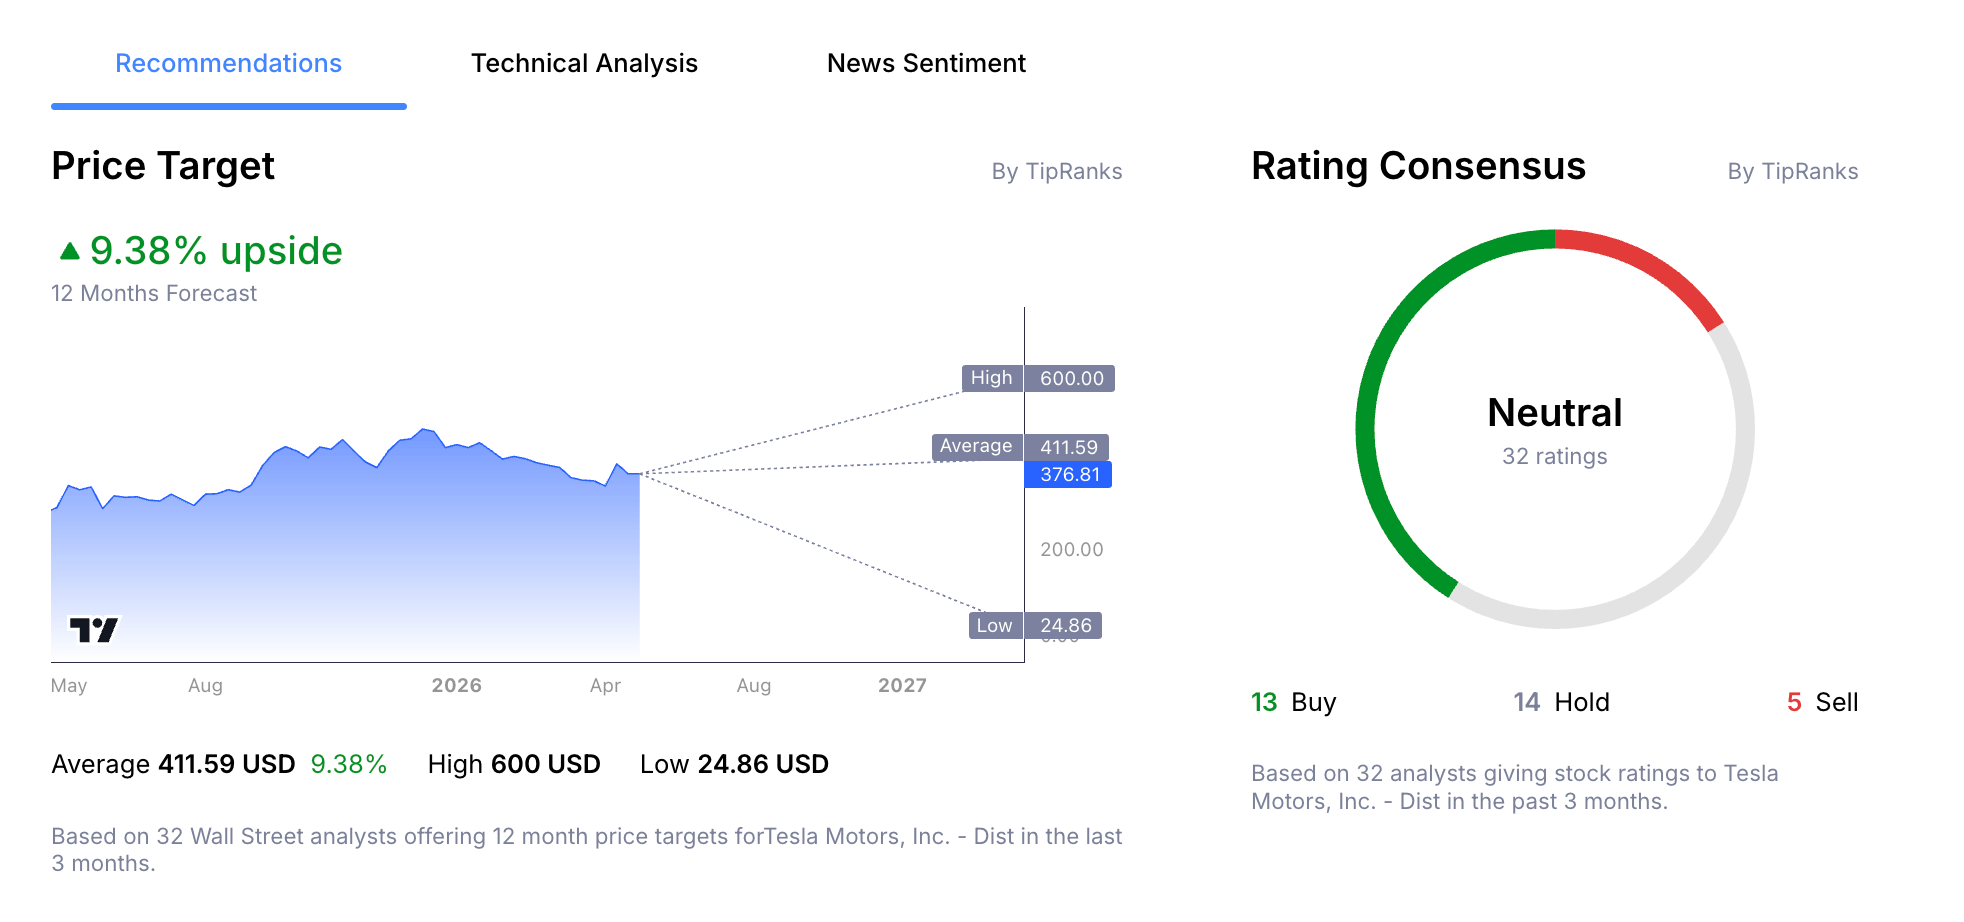The image size is (1964, 922).
Task: Click the 9.38% upside percentage text
Action: coord(215,250)
